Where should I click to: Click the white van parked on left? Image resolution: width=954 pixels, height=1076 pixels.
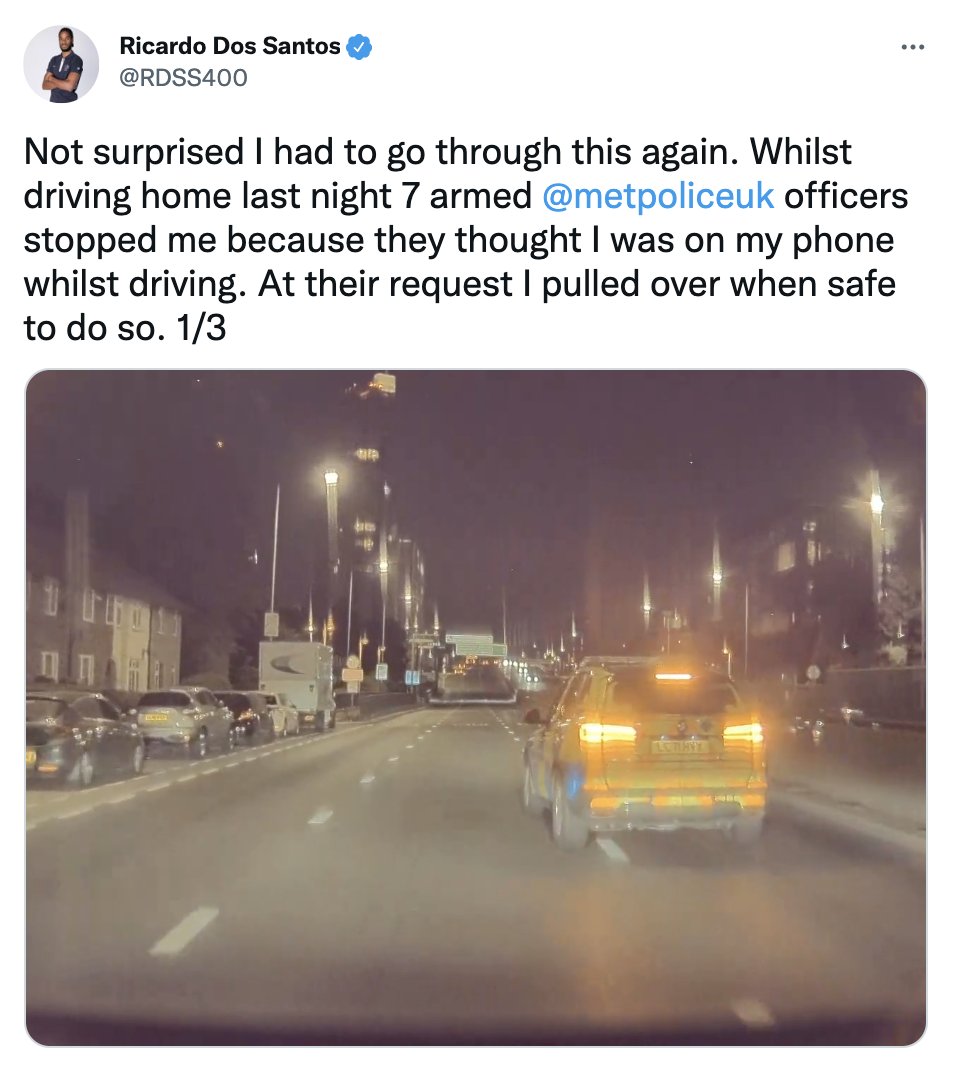pos(296,682)
